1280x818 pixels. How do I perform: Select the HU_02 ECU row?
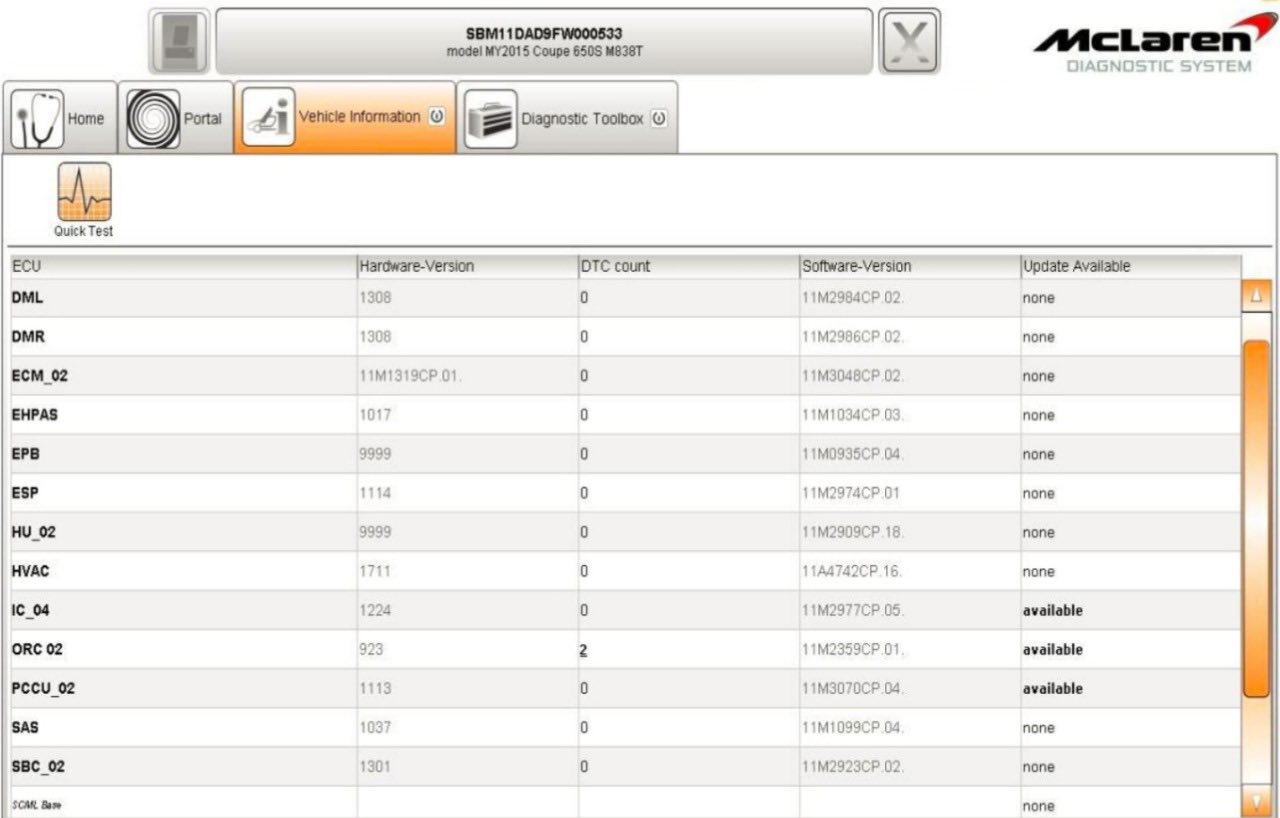pos(625,532)
